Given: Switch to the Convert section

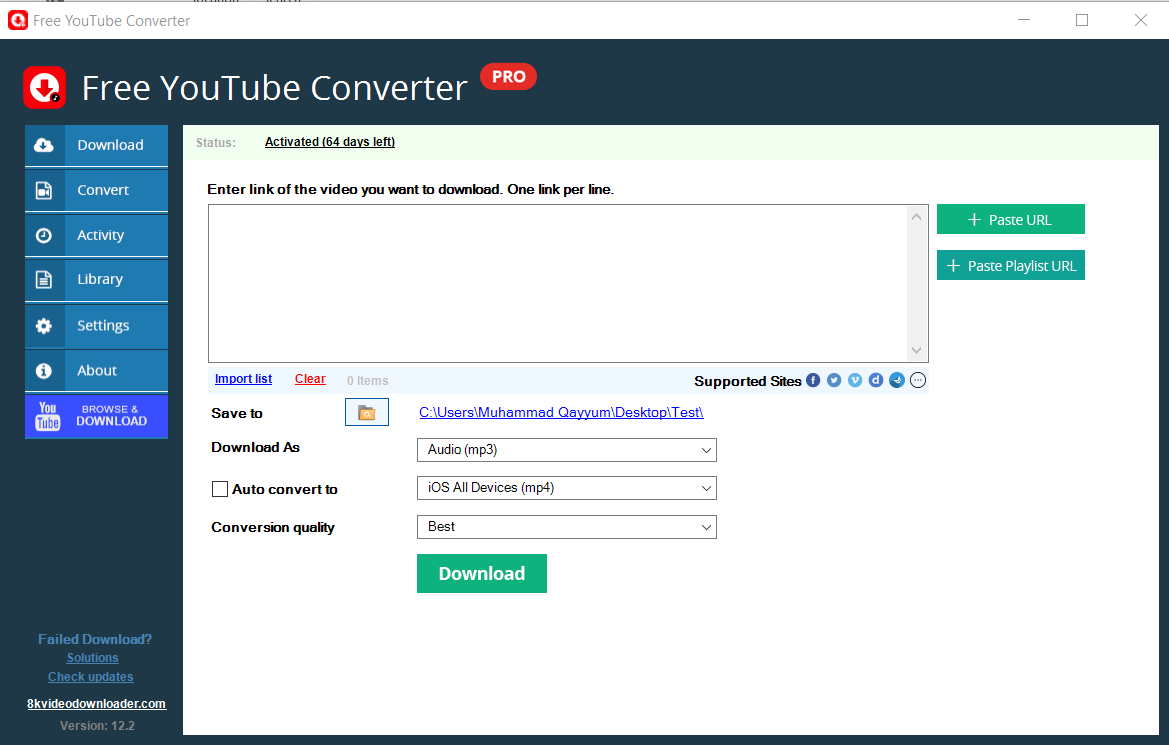Looking at the screenshot, I should coord(96,190).
